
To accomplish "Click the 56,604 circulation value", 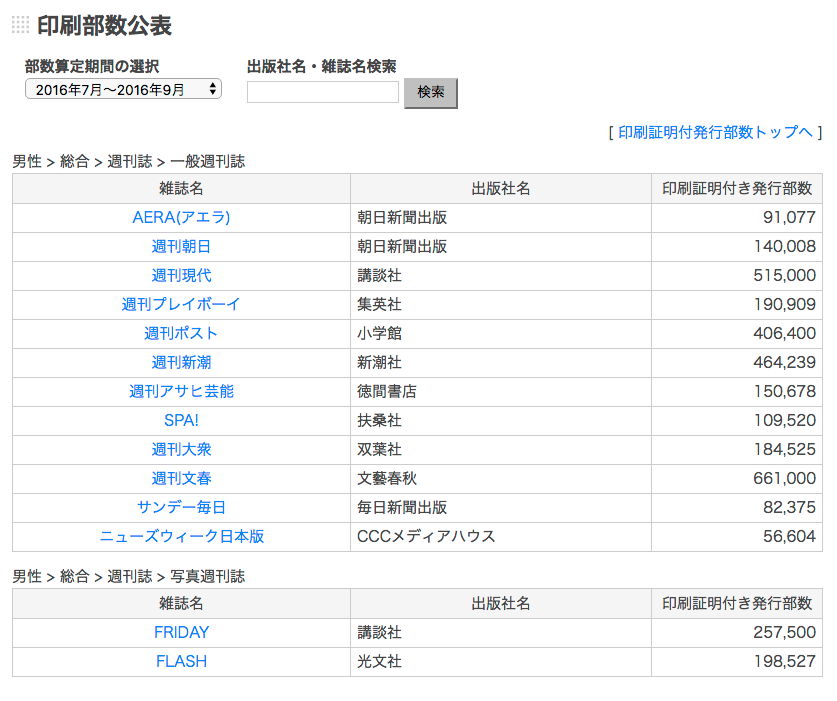I will tap(789, 536).
